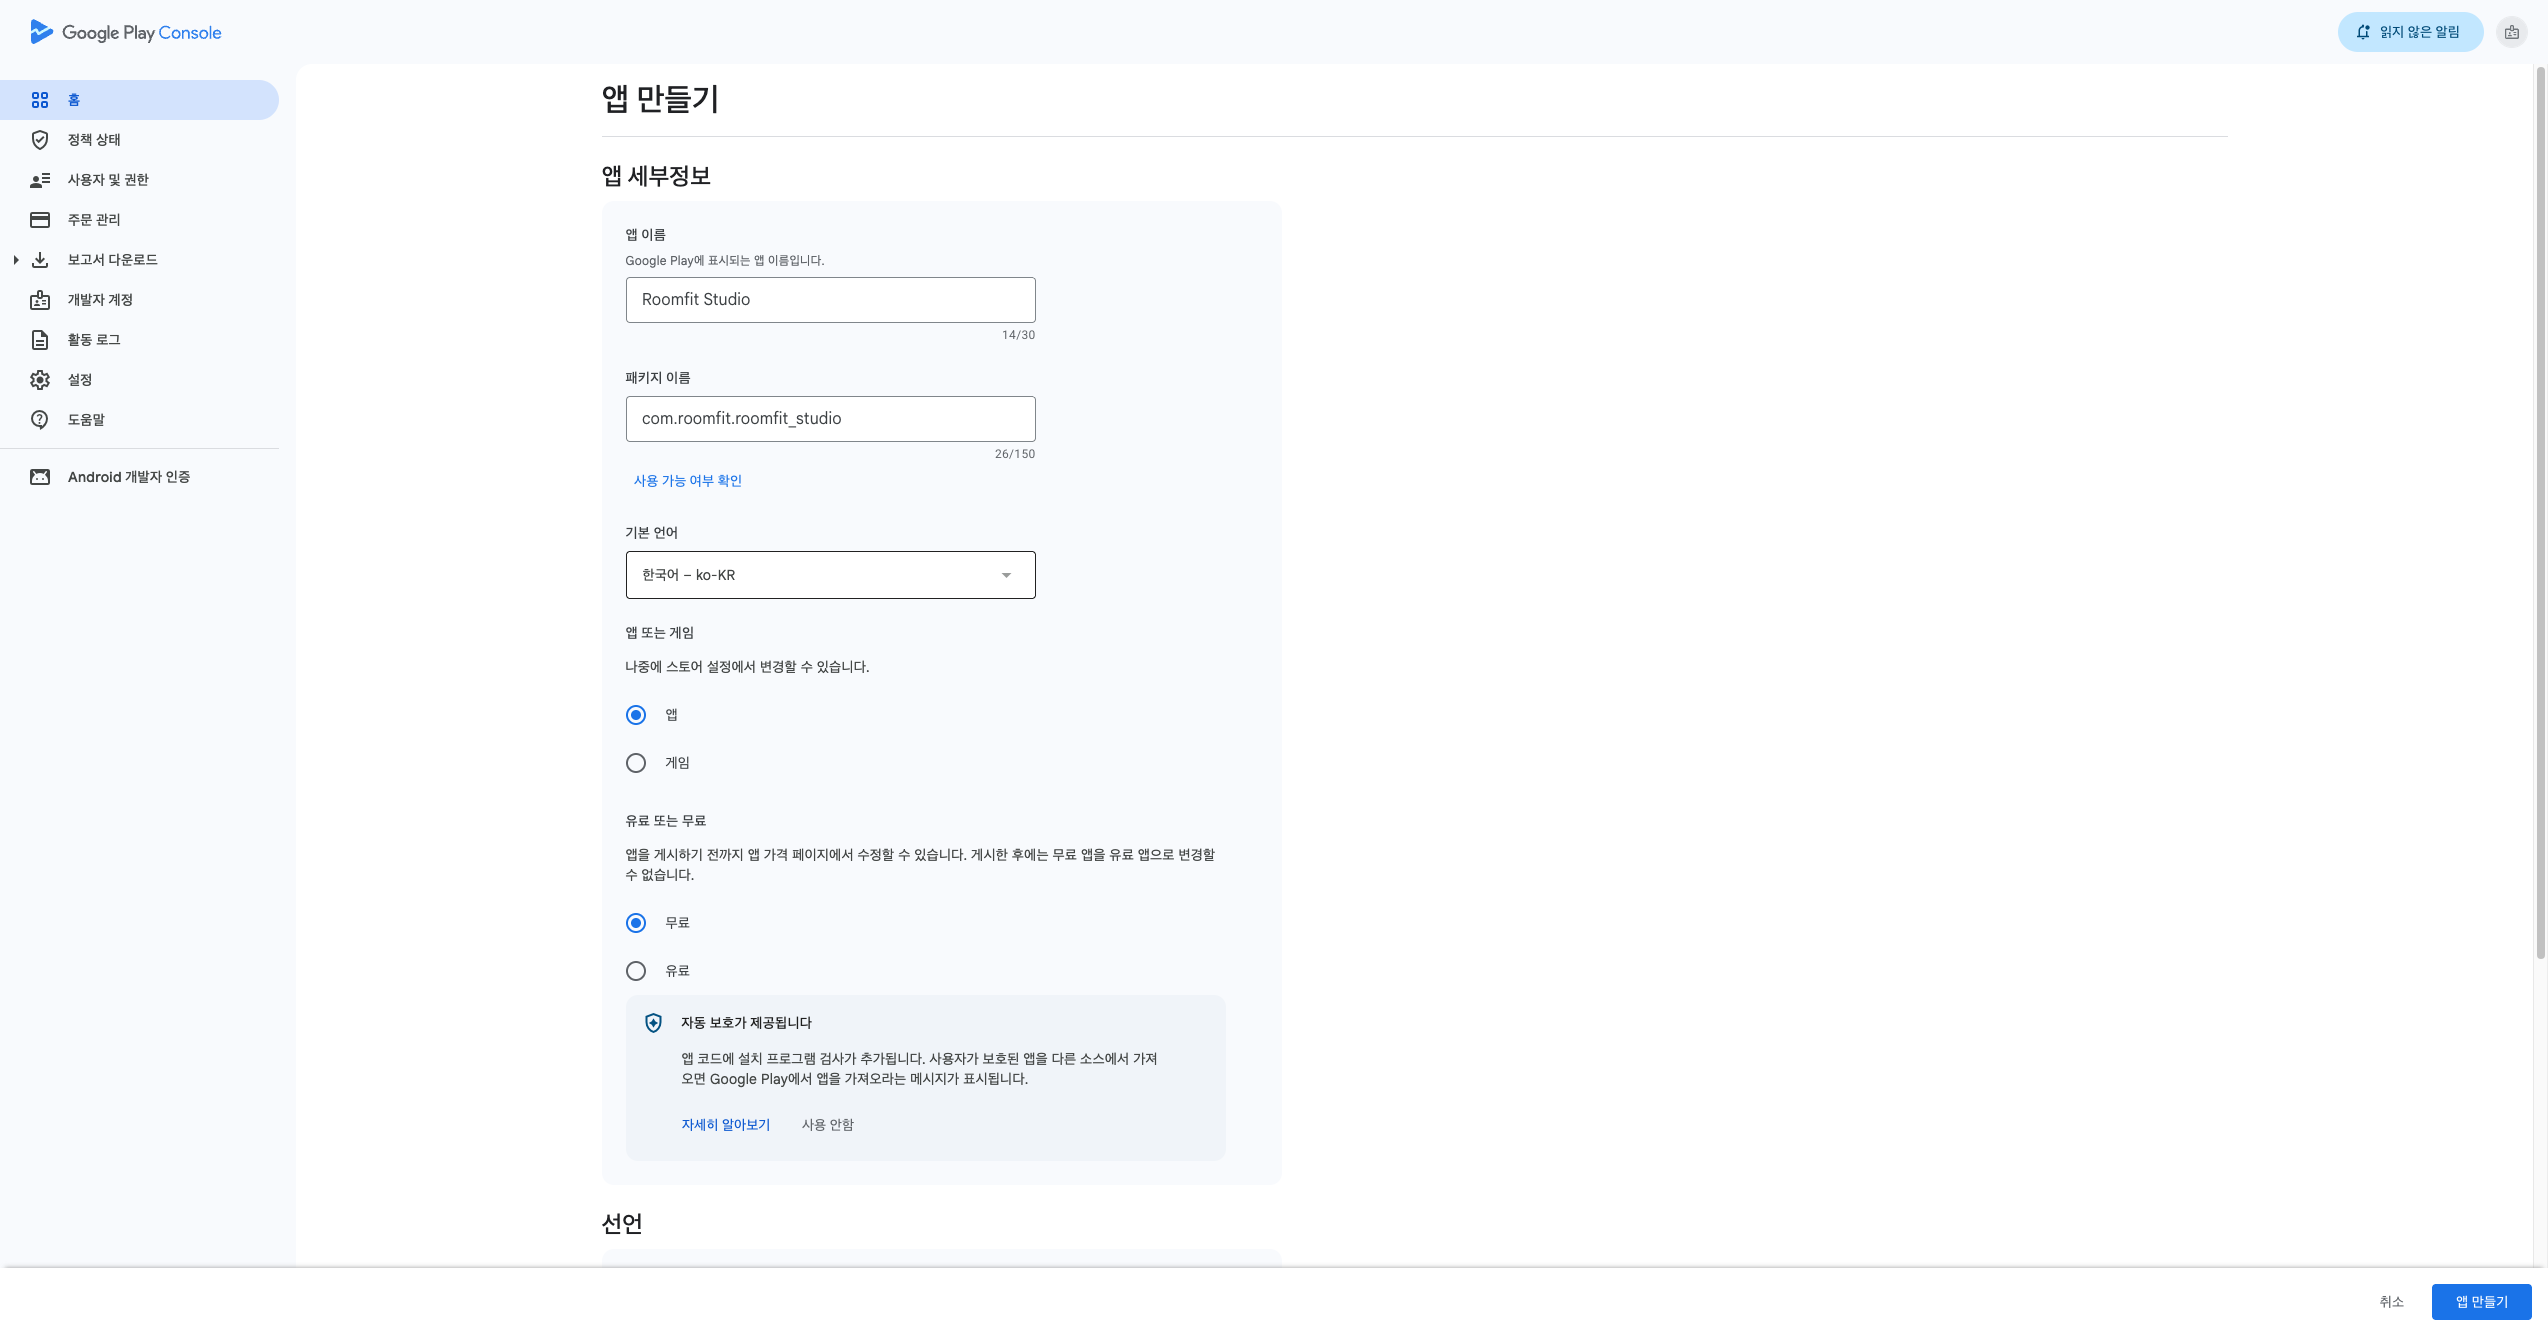Select the 게임 radio button

tap(636, 763)
